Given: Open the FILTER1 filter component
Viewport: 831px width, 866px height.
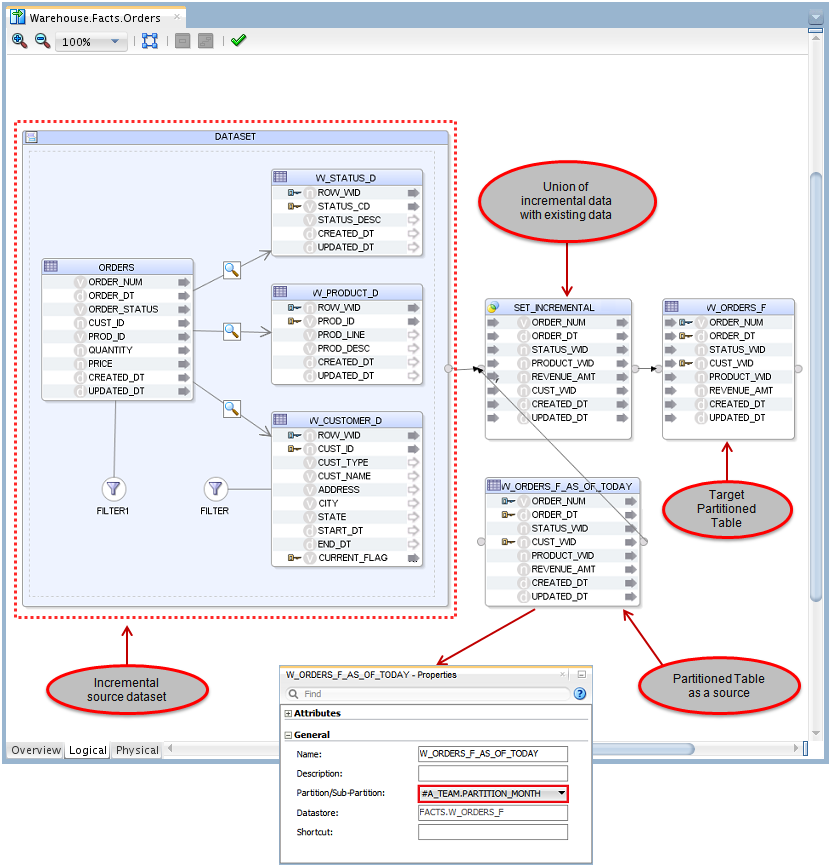Looking at the screenshot, I should click(x=113, y=490).
